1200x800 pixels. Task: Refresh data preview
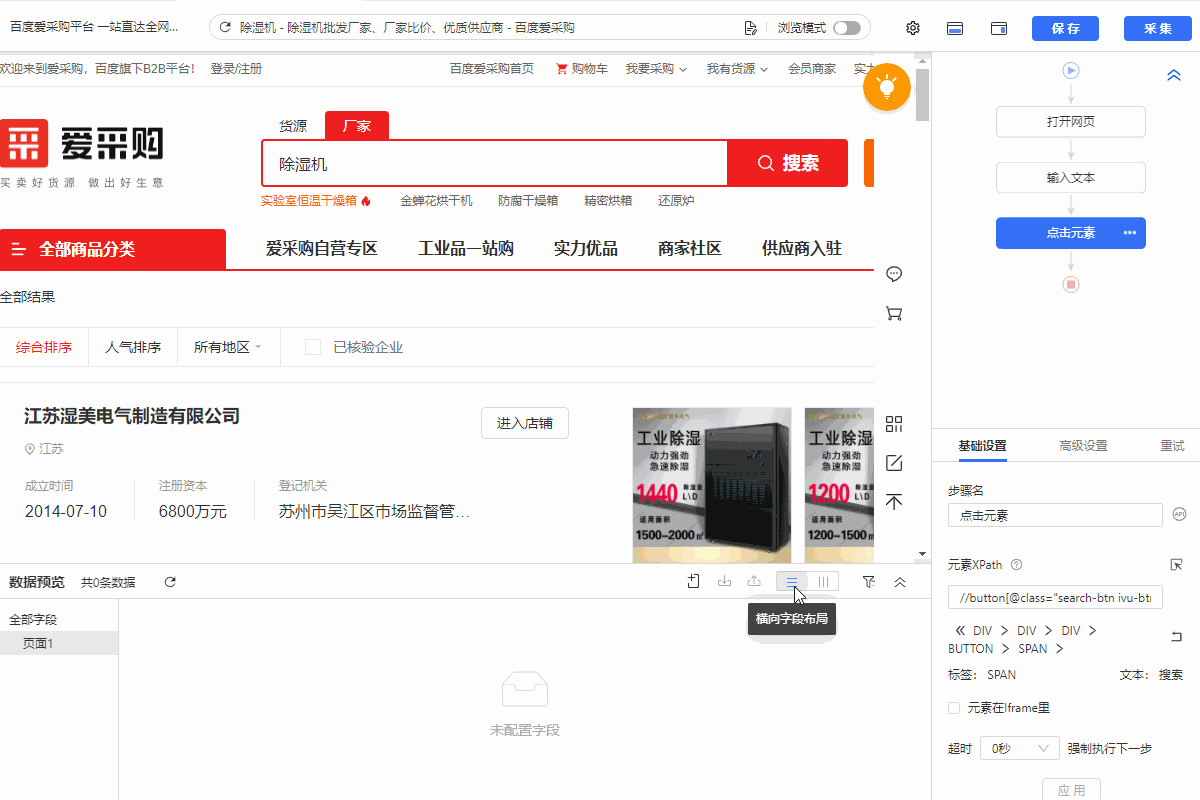(x=170, y=582)
